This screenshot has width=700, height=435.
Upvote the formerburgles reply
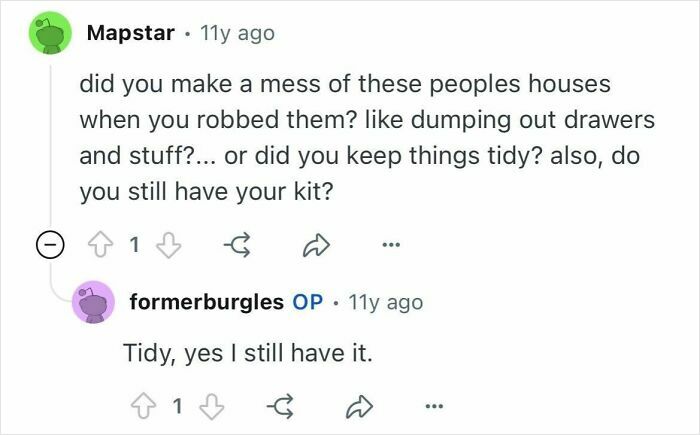(x=143, y=406)
